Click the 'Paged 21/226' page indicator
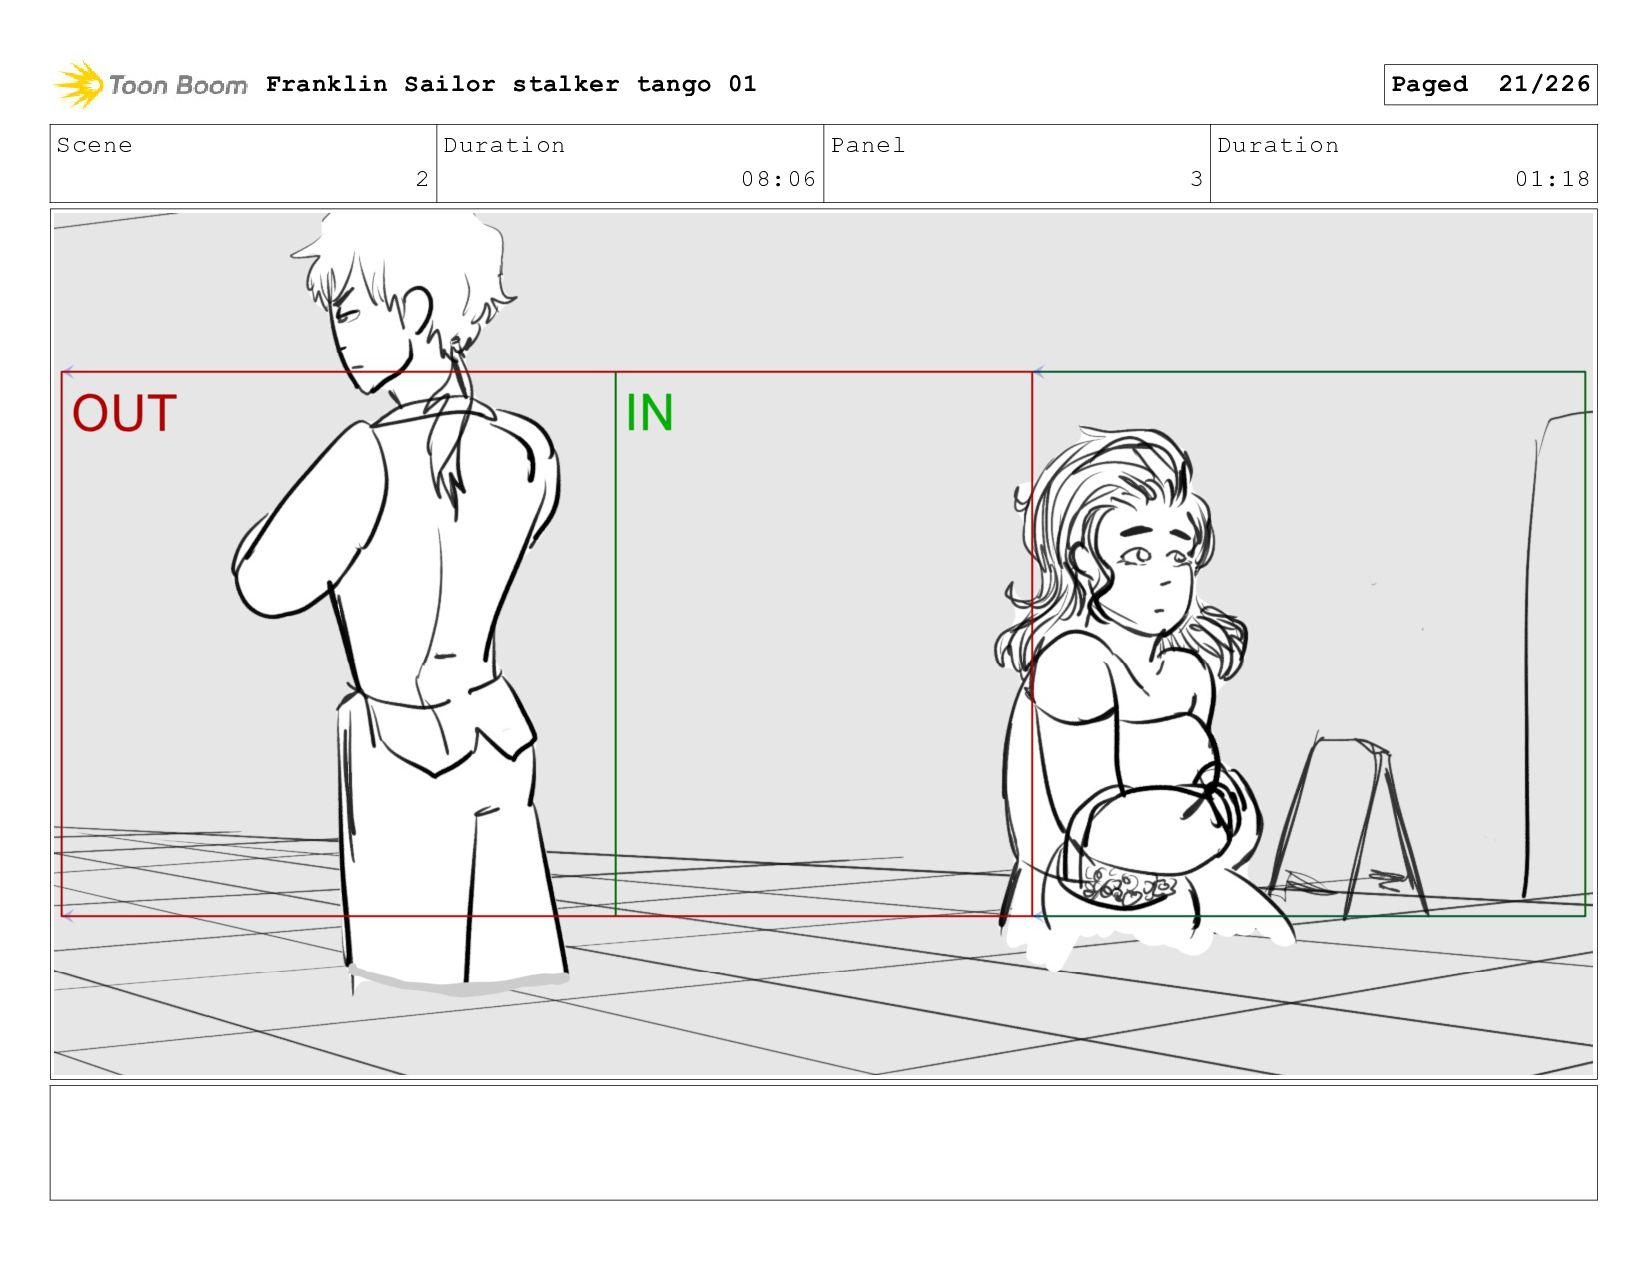1650x1275 pixels. 1490,84
